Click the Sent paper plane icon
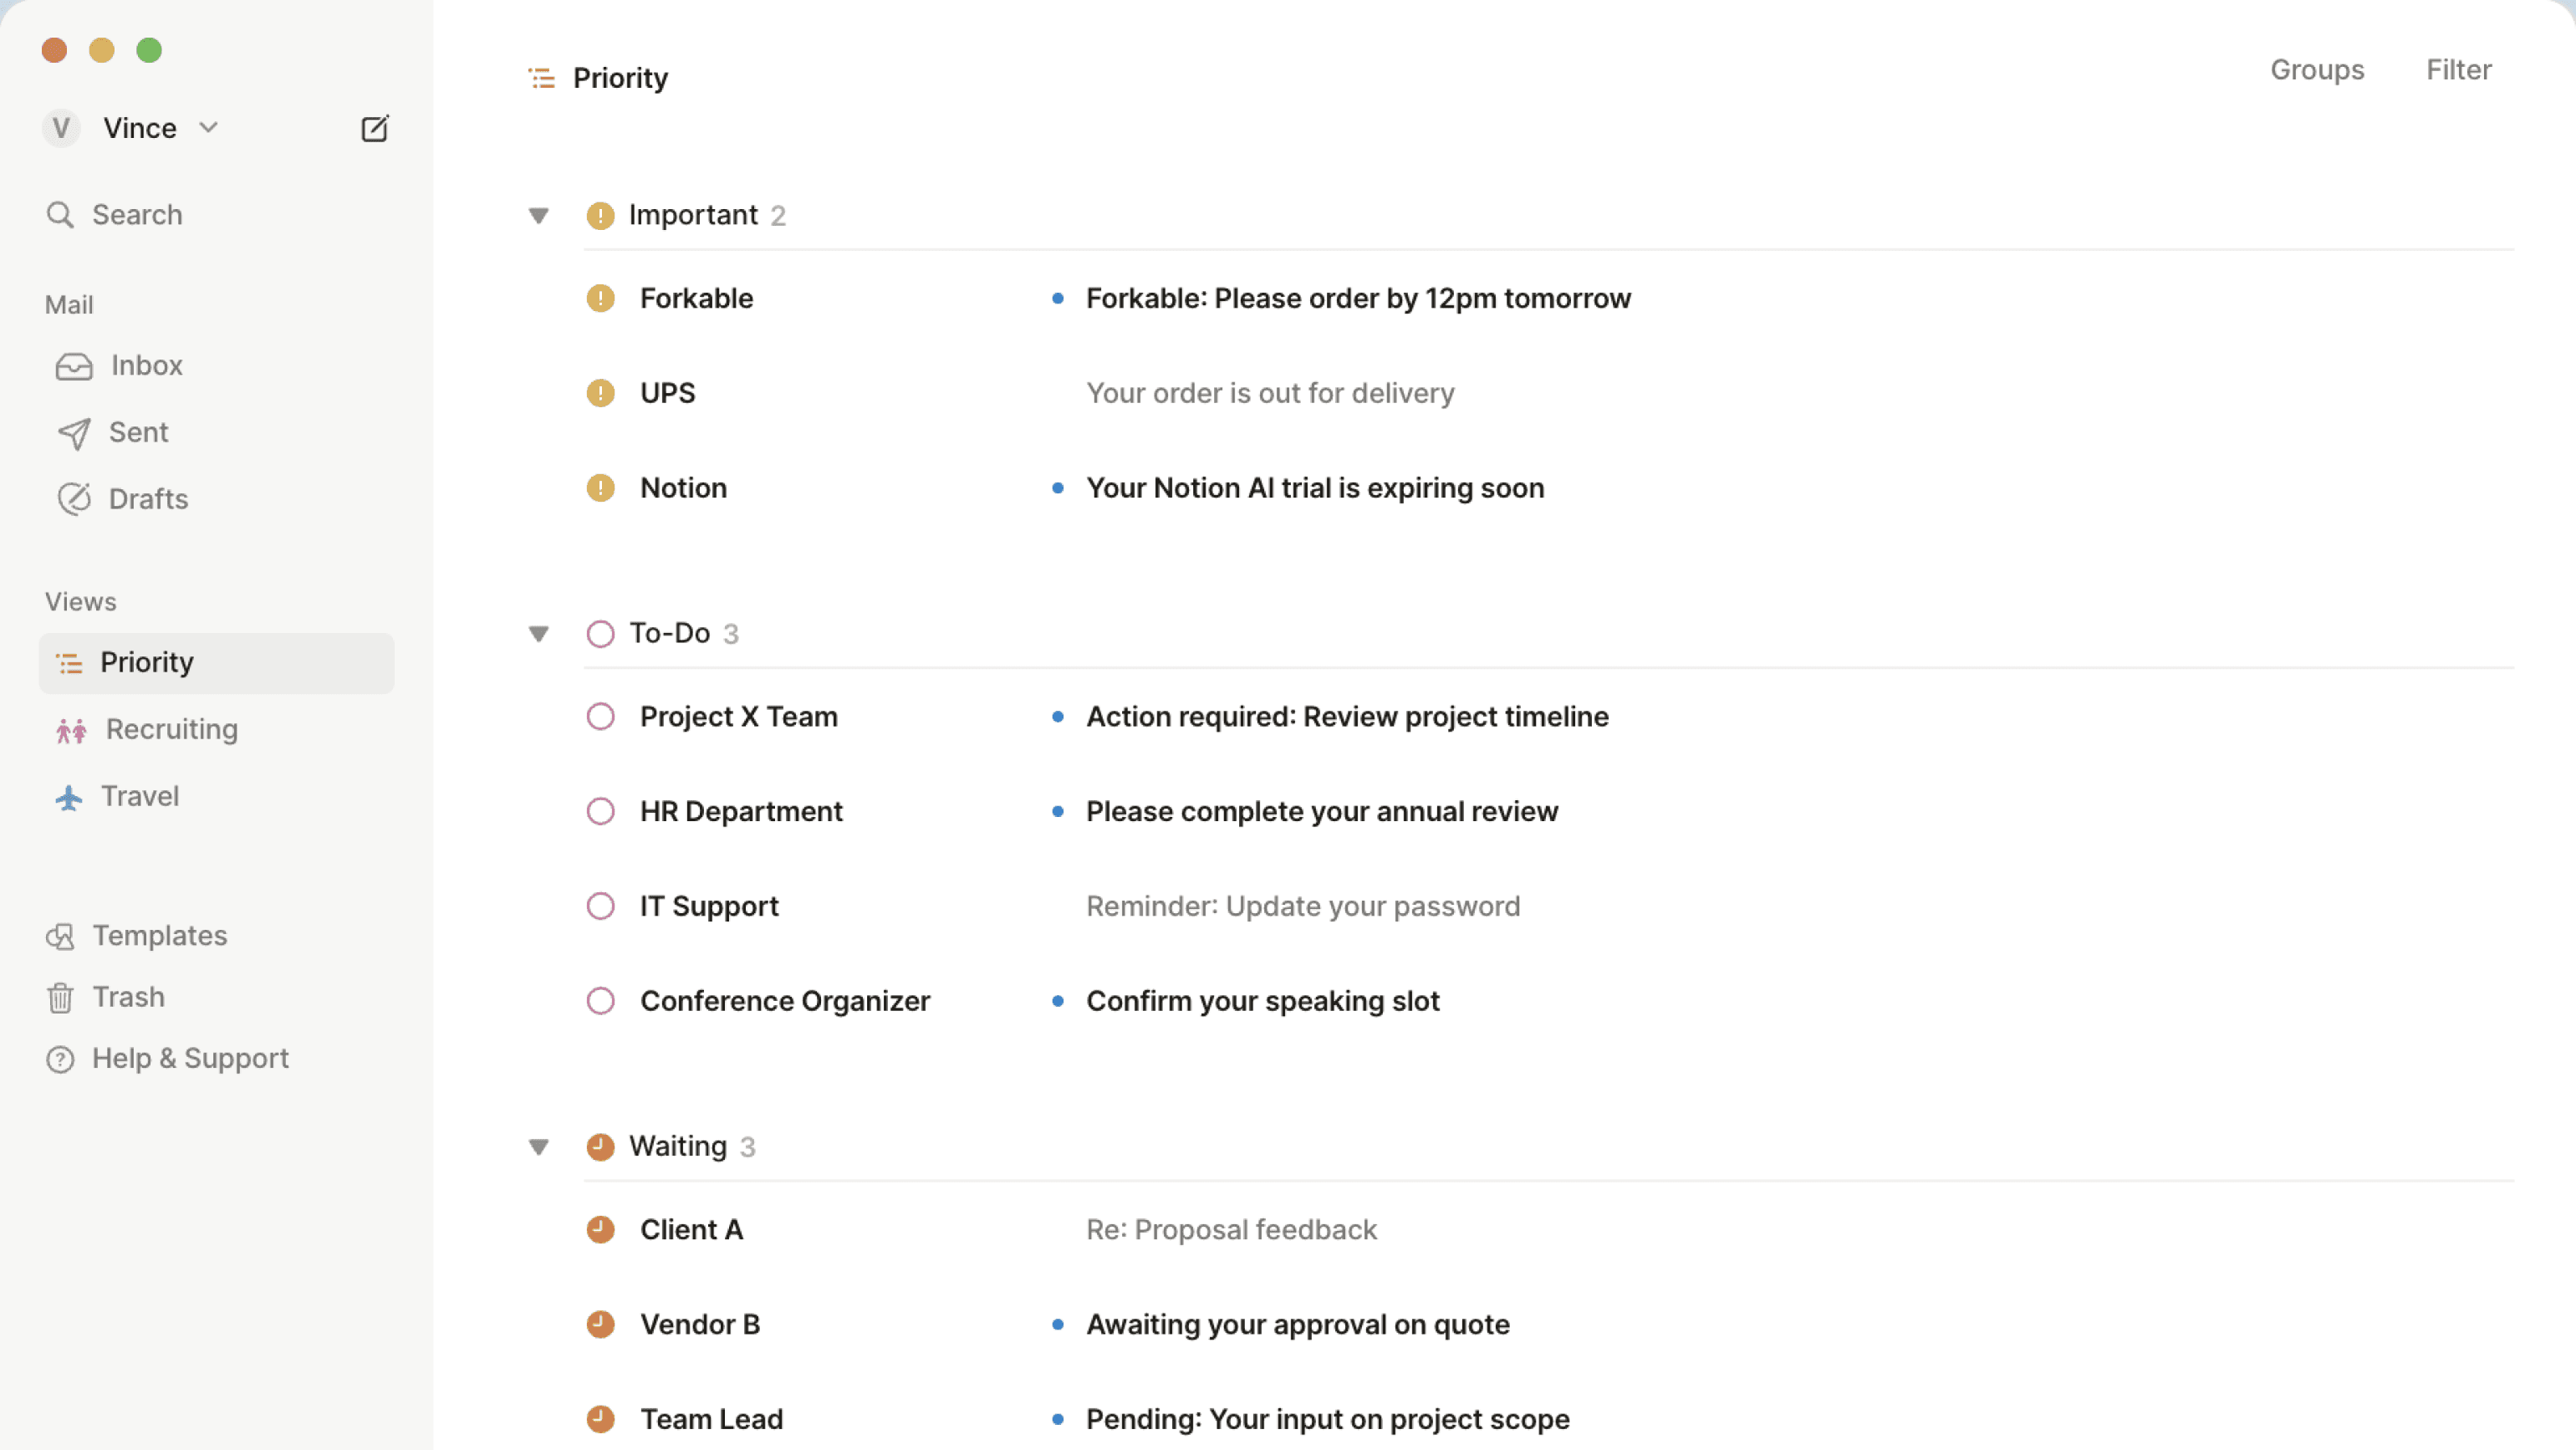 click(x=74, y=433)
